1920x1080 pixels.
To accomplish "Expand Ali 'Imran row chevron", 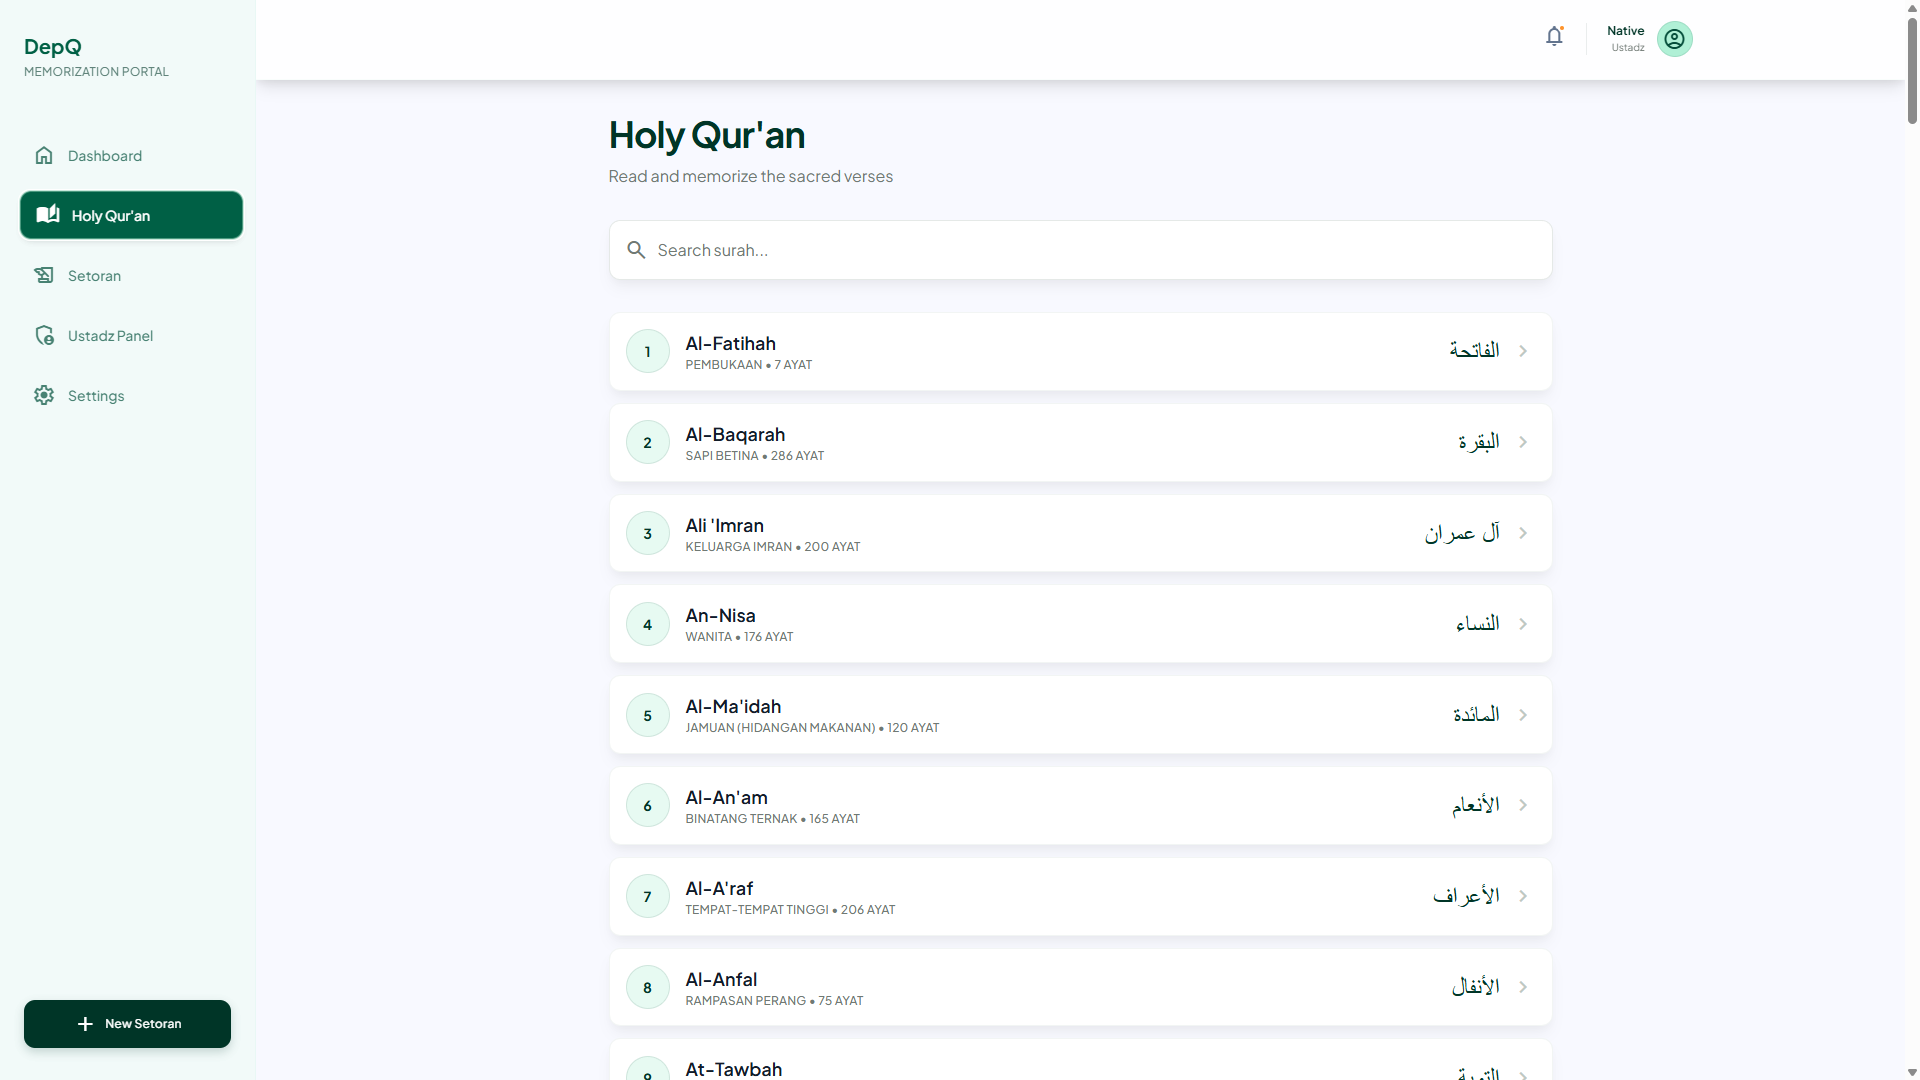I will point(1523,533).
